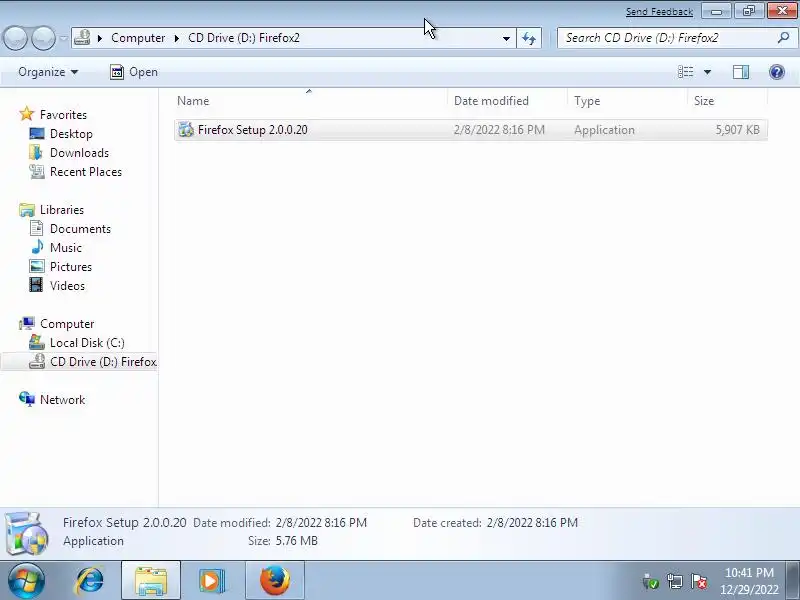Expand the arrow after Computer in address bar
Image resolution: width=800 pixels, height=600 pixels.
point(177,38)
